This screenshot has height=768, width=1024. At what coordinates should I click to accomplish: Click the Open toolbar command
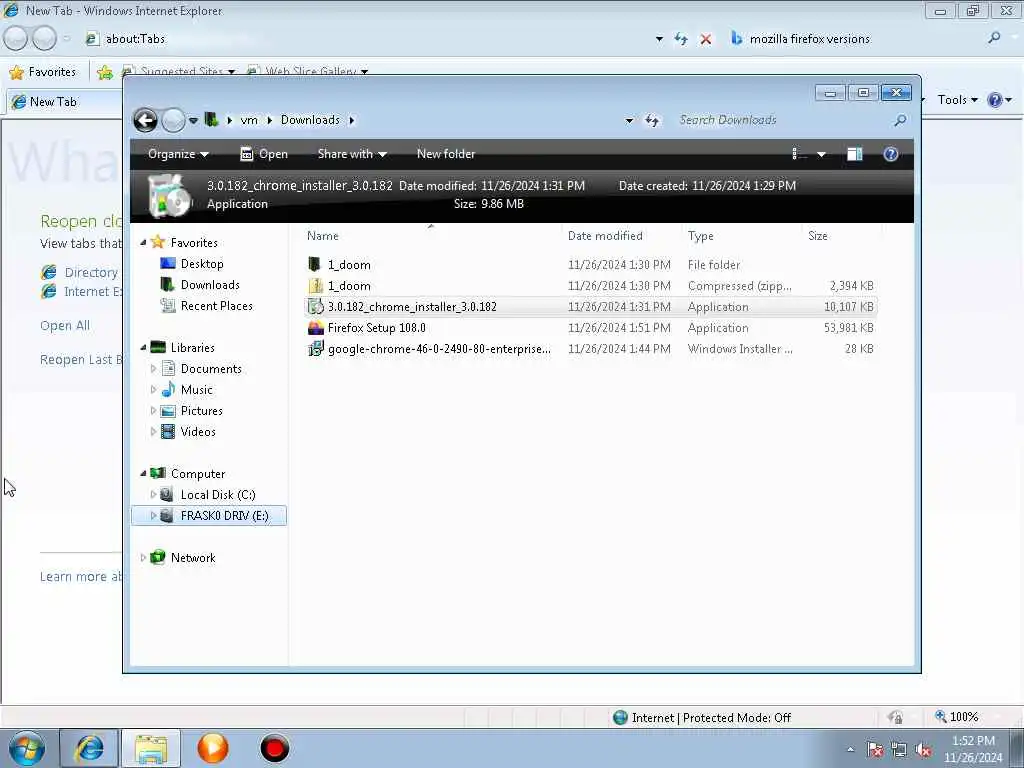(264, 154)
